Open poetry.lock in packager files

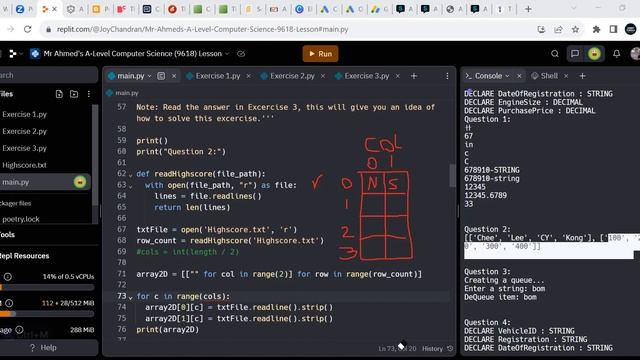coord(21,219)
